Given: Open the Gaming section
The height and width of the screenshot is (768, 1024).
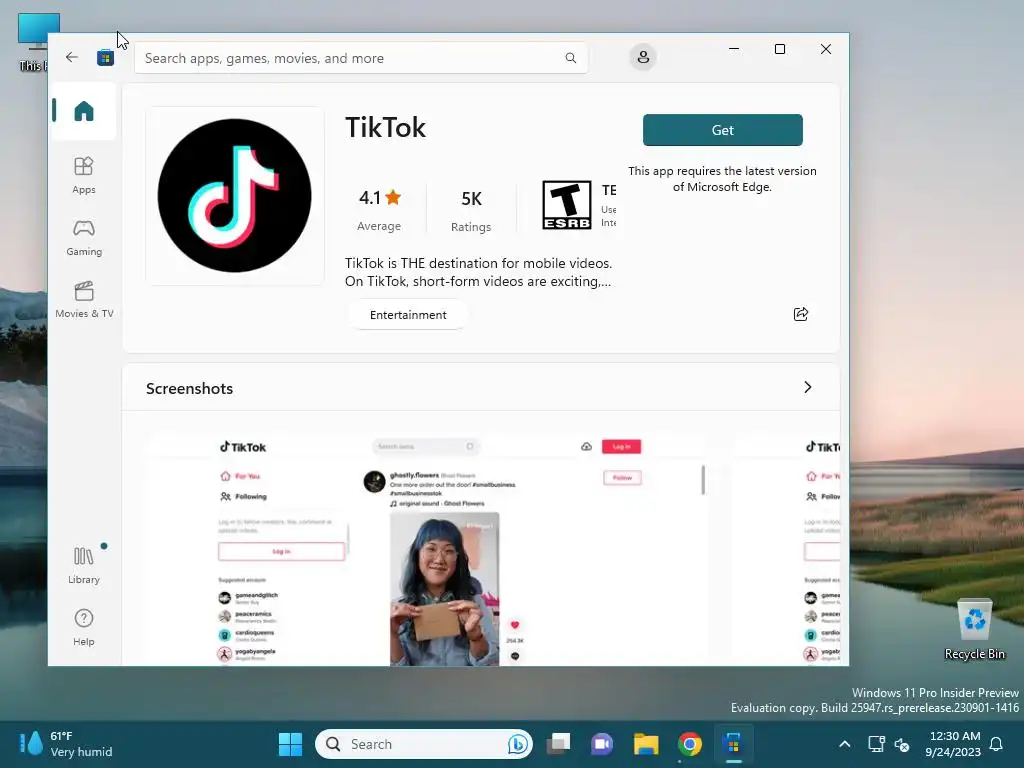Looking at the screenshot, I should tap(84, 238).
